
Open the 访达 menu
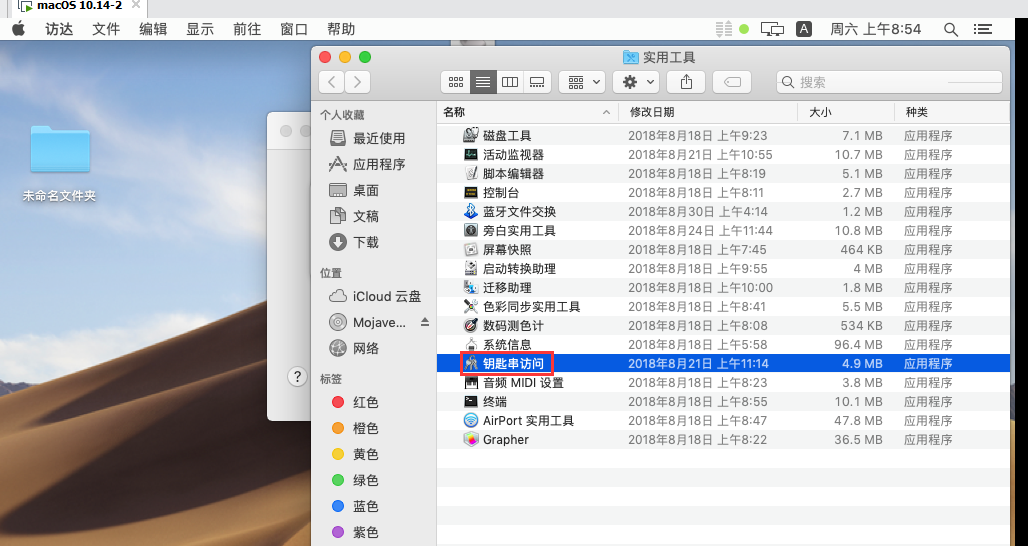click(59, 29)
